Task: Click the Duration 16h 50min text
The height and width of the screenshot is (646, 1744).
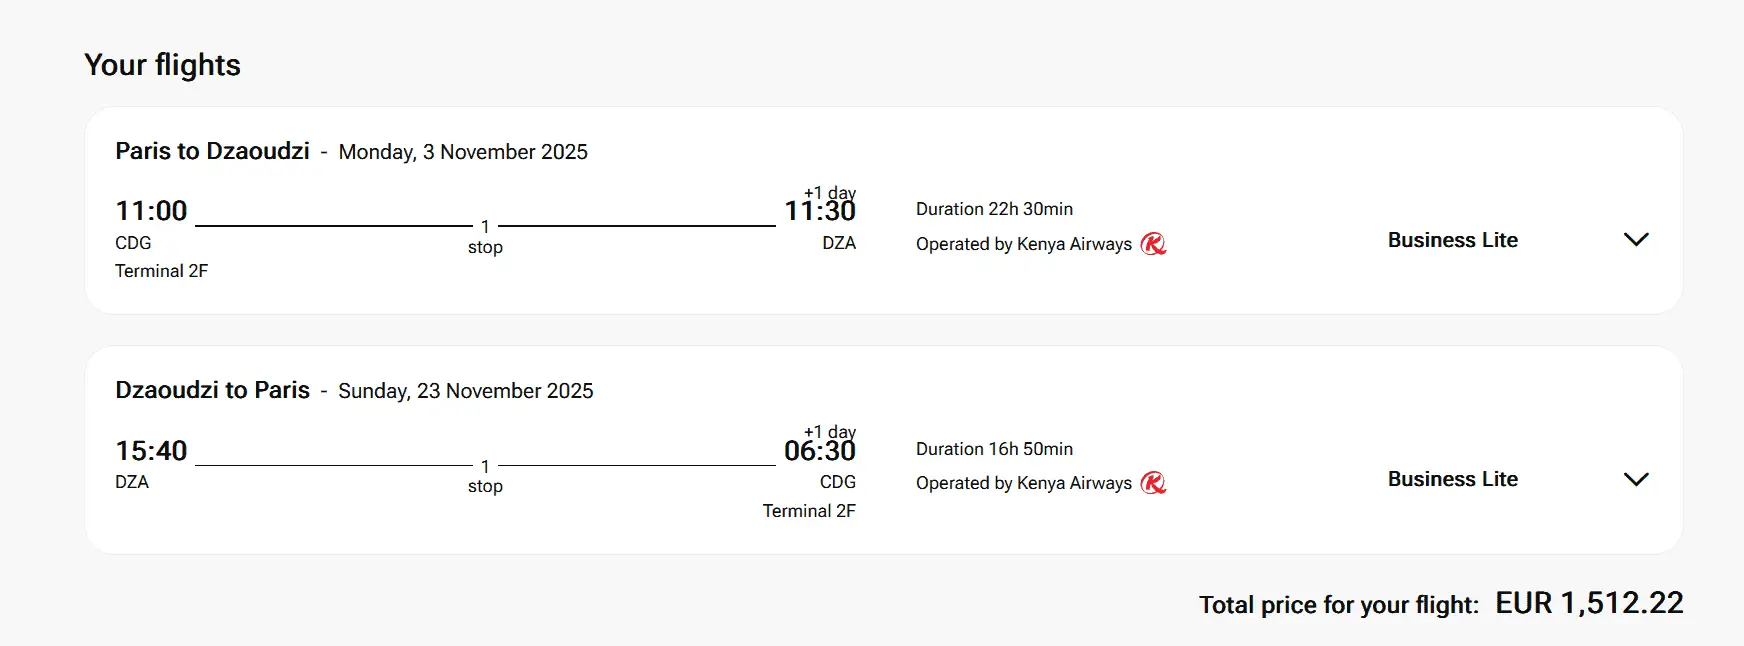Action: (994, 449)
